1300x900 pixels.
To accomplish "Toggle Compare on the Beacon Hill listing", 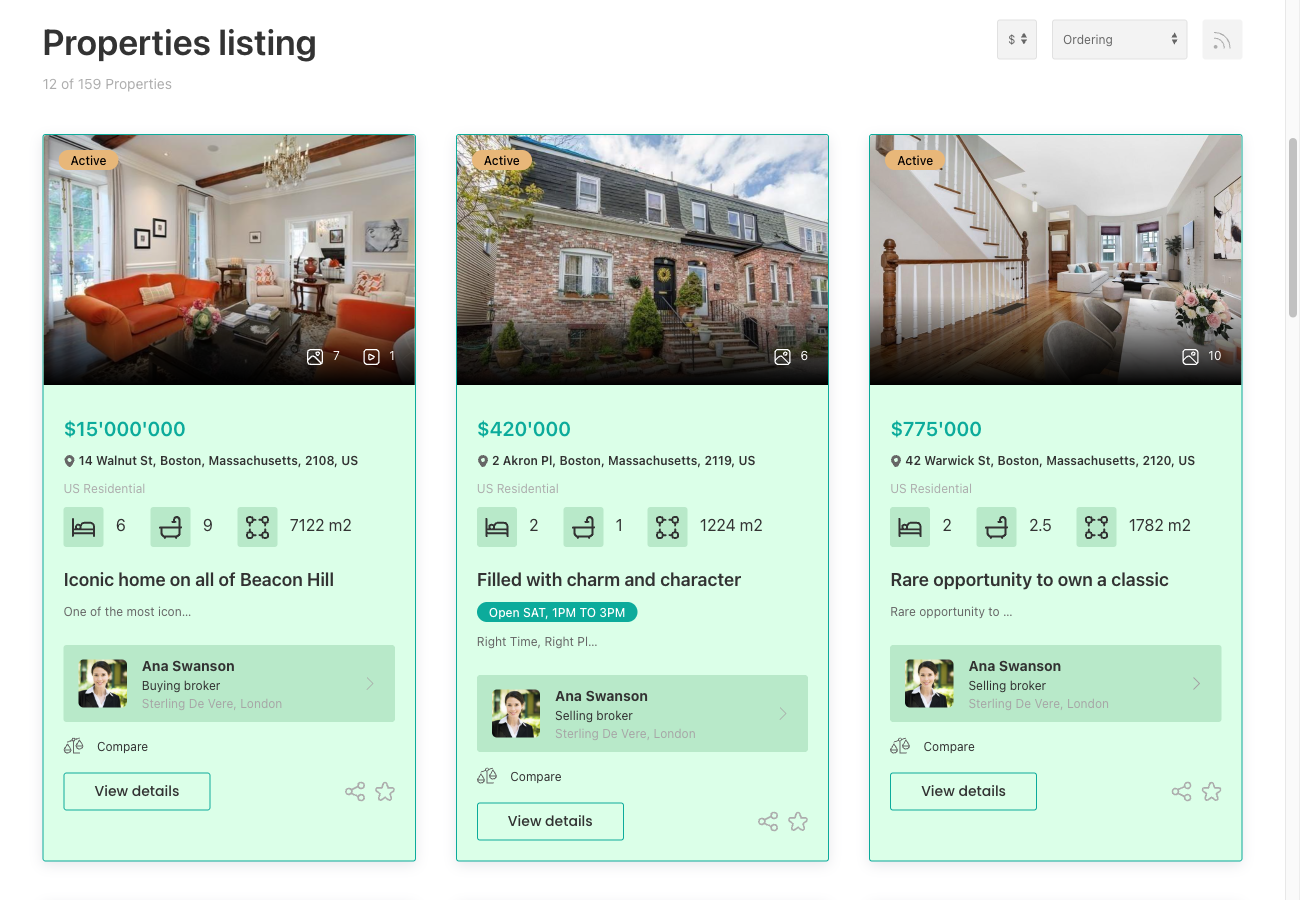I will pyautogui.click(x=106, y=746).
